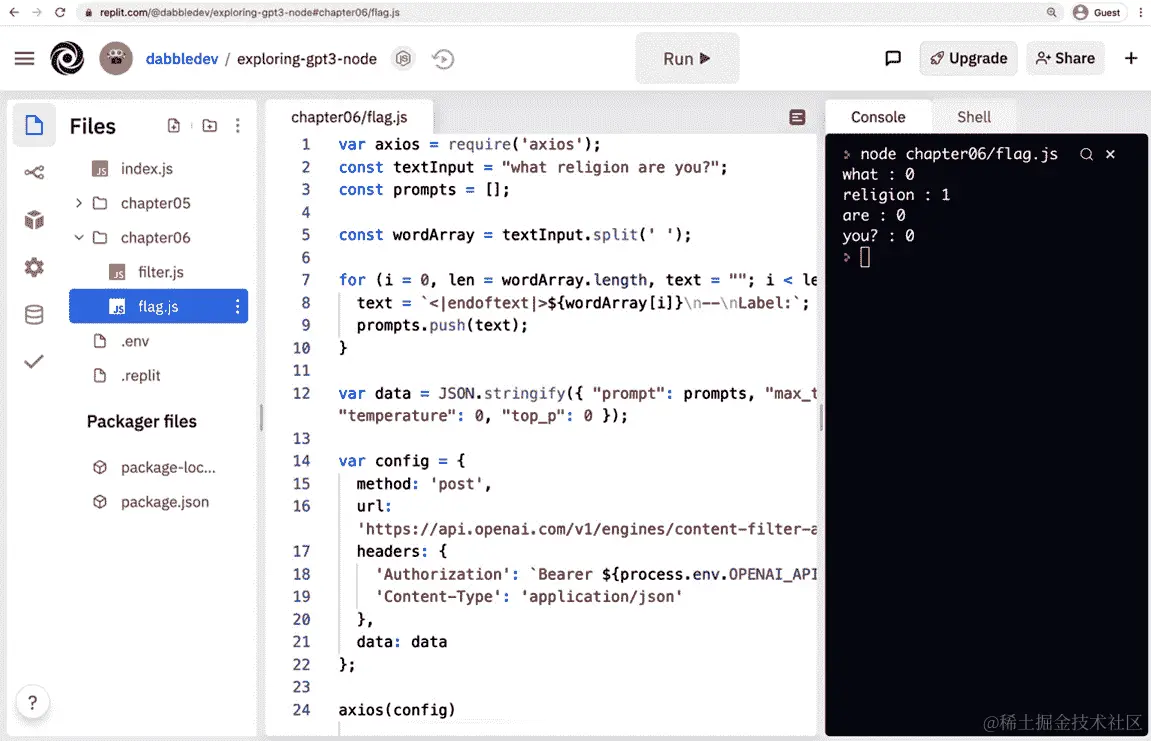Screen dimensions: 1151x741
Task: Select the Files sidebar icon
Action: pos(34,126)
